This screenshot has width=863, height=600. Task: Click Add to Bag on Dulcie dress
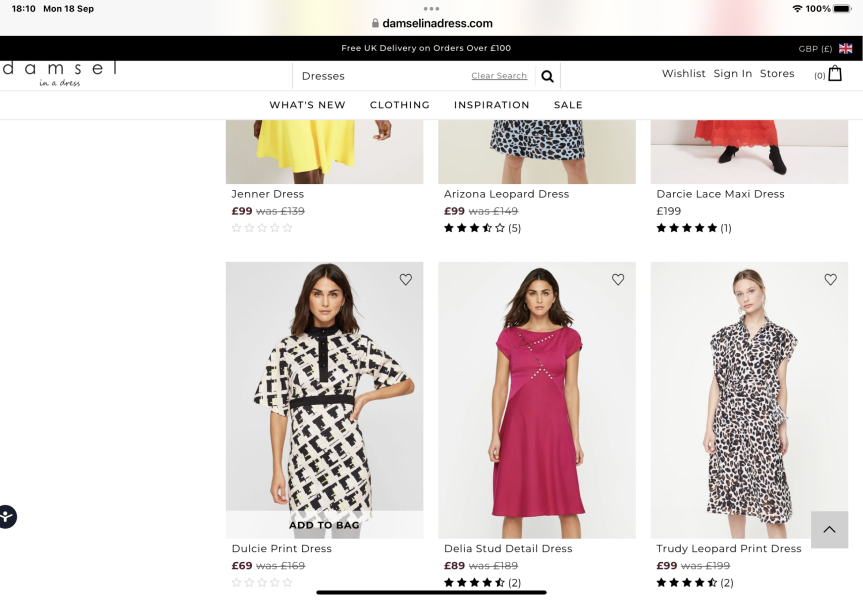coord(324,525)
